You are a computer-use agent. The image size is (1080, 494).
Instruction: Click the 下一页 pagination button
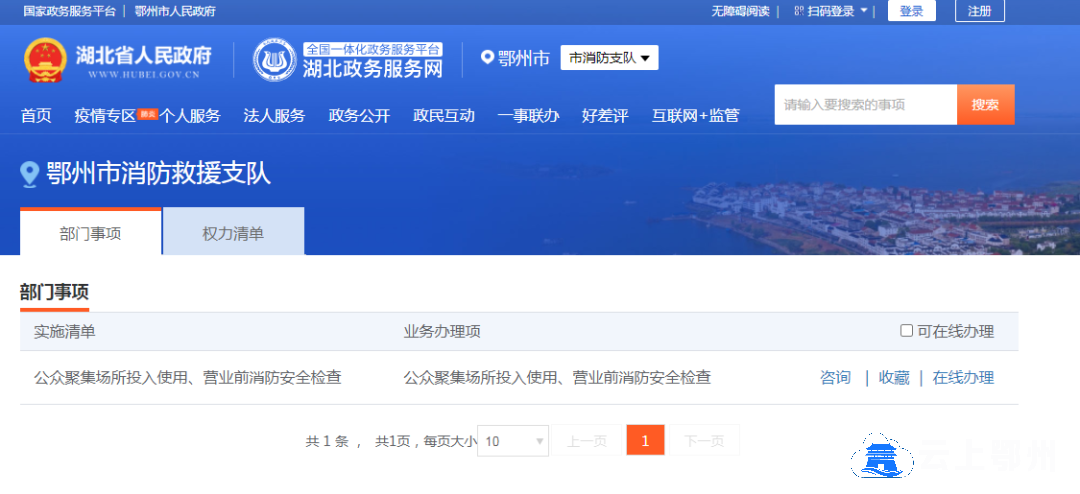(x=704, y=441)
